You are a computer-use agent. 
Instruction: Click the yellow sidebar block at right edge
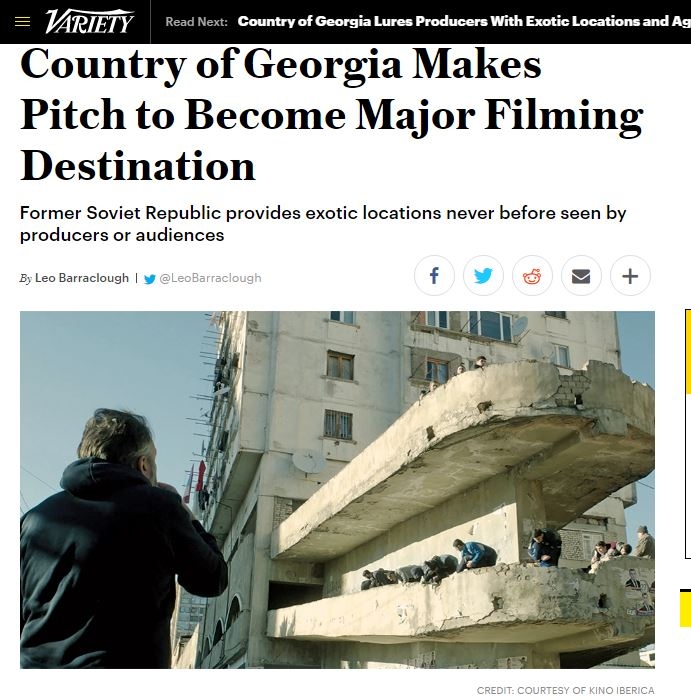click(688, 352)
